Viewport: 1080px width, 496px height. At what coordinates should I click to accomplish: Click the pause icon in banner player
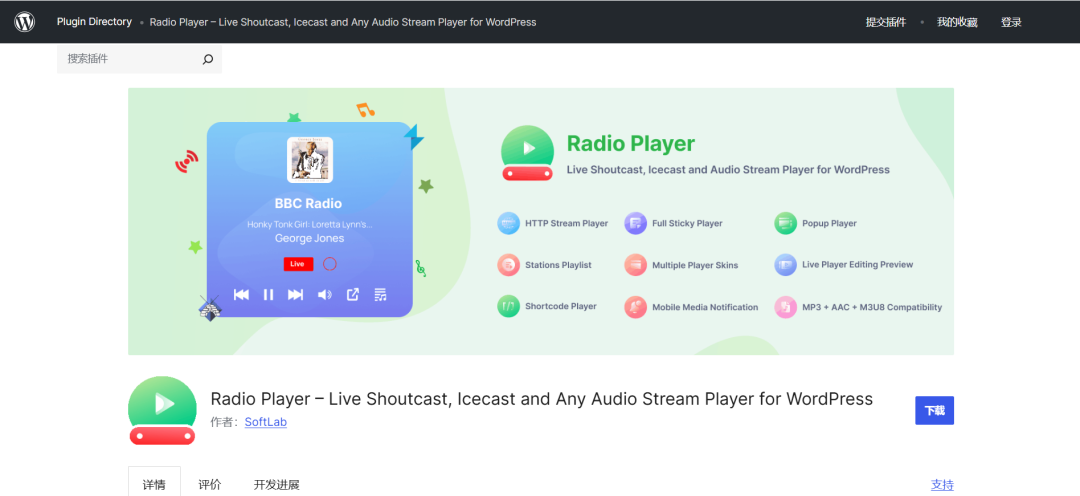(269, 295)
